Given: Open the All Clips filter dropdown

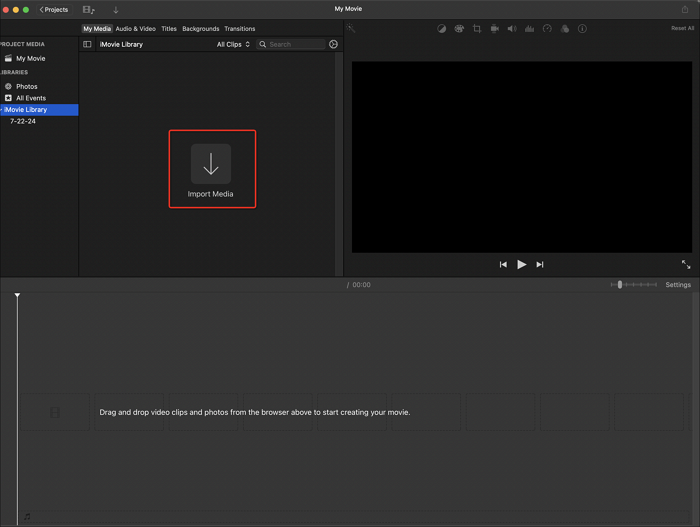Looking at the screenshot, I should pos(233,44).
